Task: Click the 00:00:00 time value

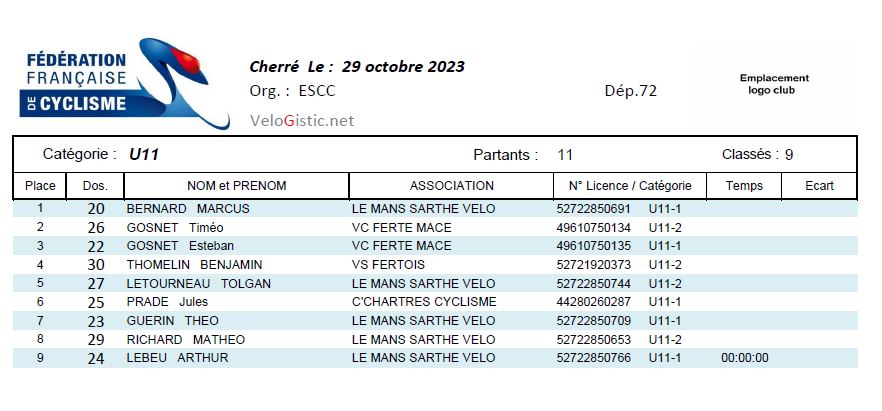Action: 744,358
